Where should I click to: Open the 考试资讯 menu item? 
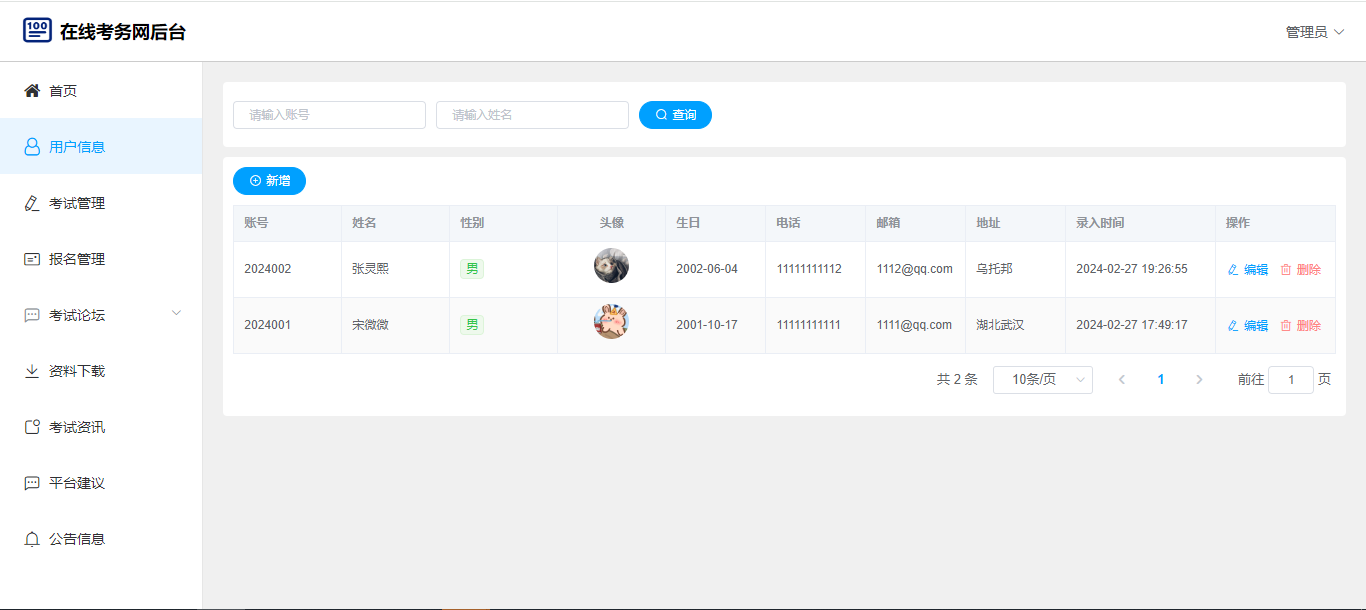77,427
